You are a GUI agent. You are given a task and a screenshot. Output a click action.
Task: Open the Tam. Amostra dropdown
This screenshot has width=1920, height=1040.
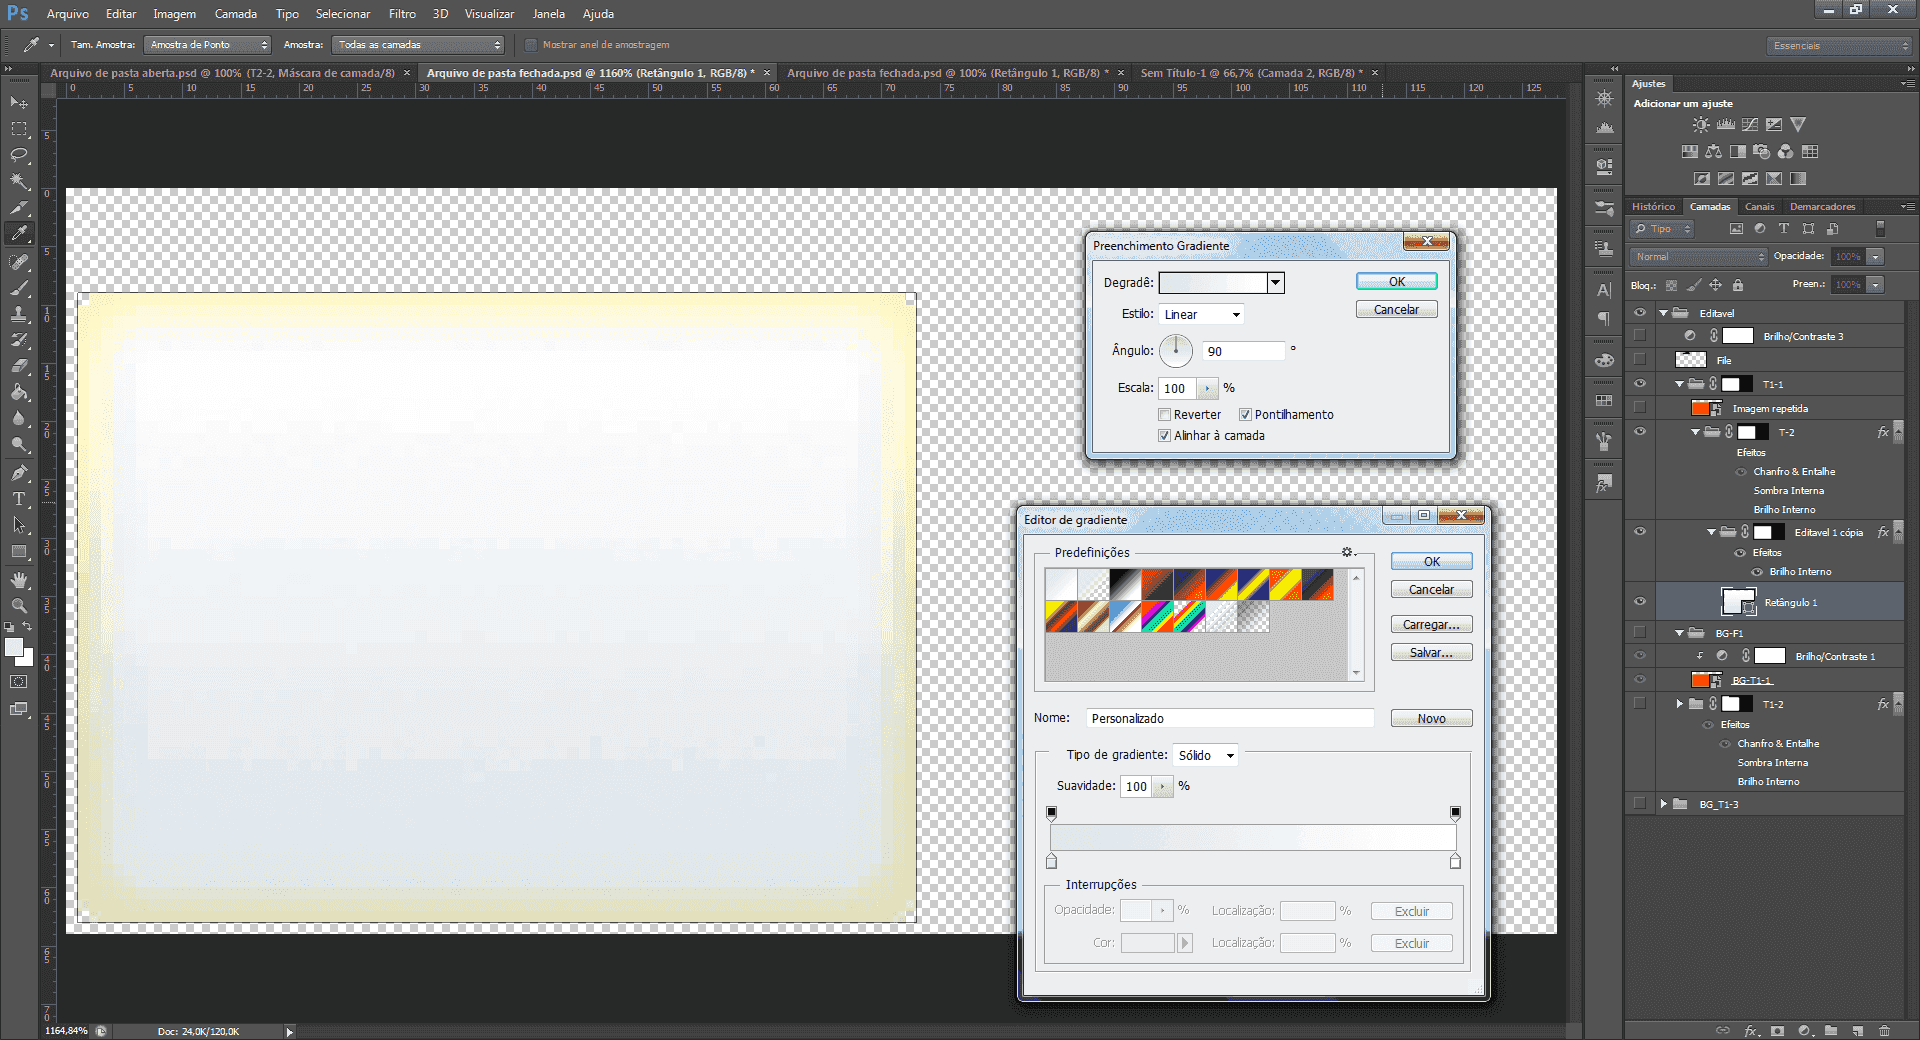point(208,45)
